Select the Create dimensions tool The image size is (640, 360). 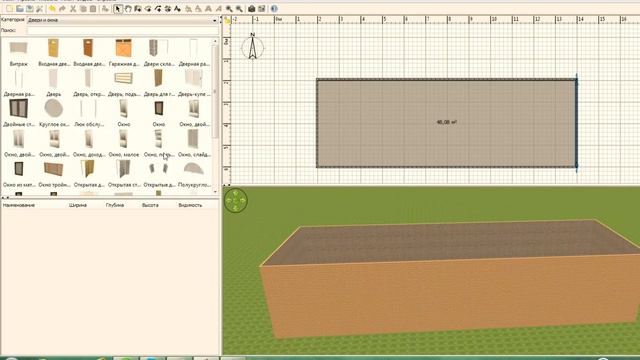point(168,9)
